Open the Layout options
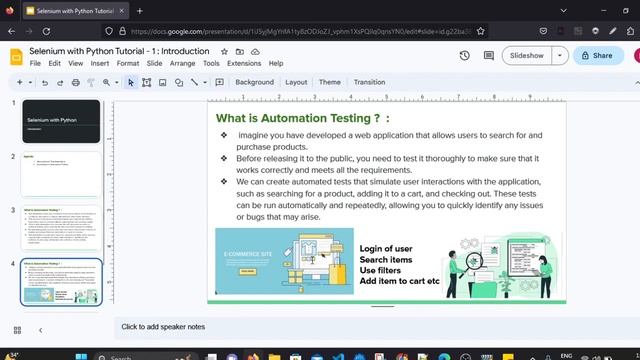 (296, 82)
